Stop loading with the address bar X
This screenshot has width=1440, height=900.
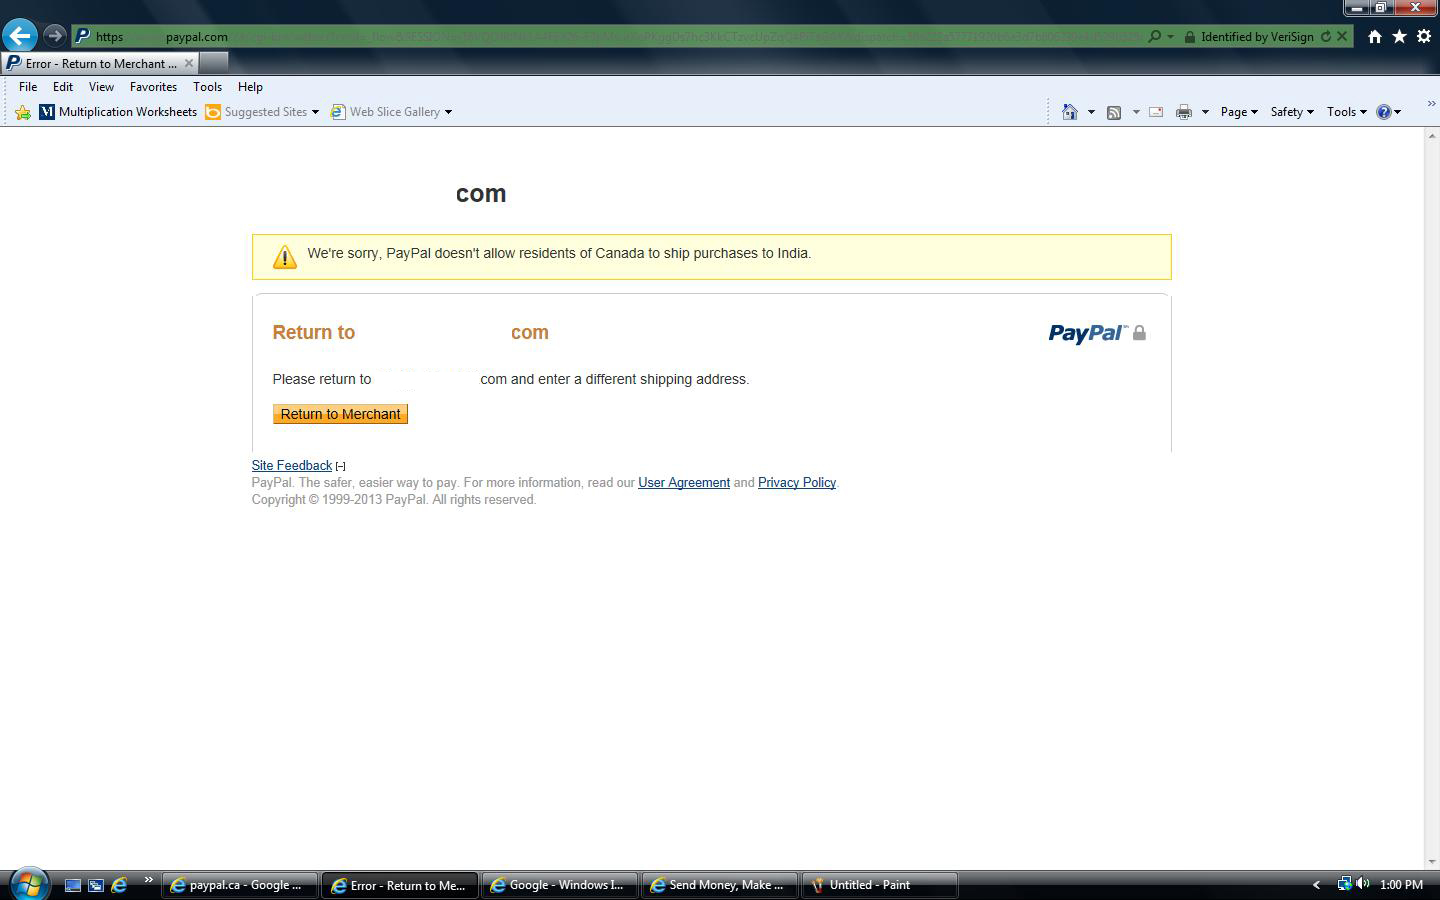pos(1343,36)
